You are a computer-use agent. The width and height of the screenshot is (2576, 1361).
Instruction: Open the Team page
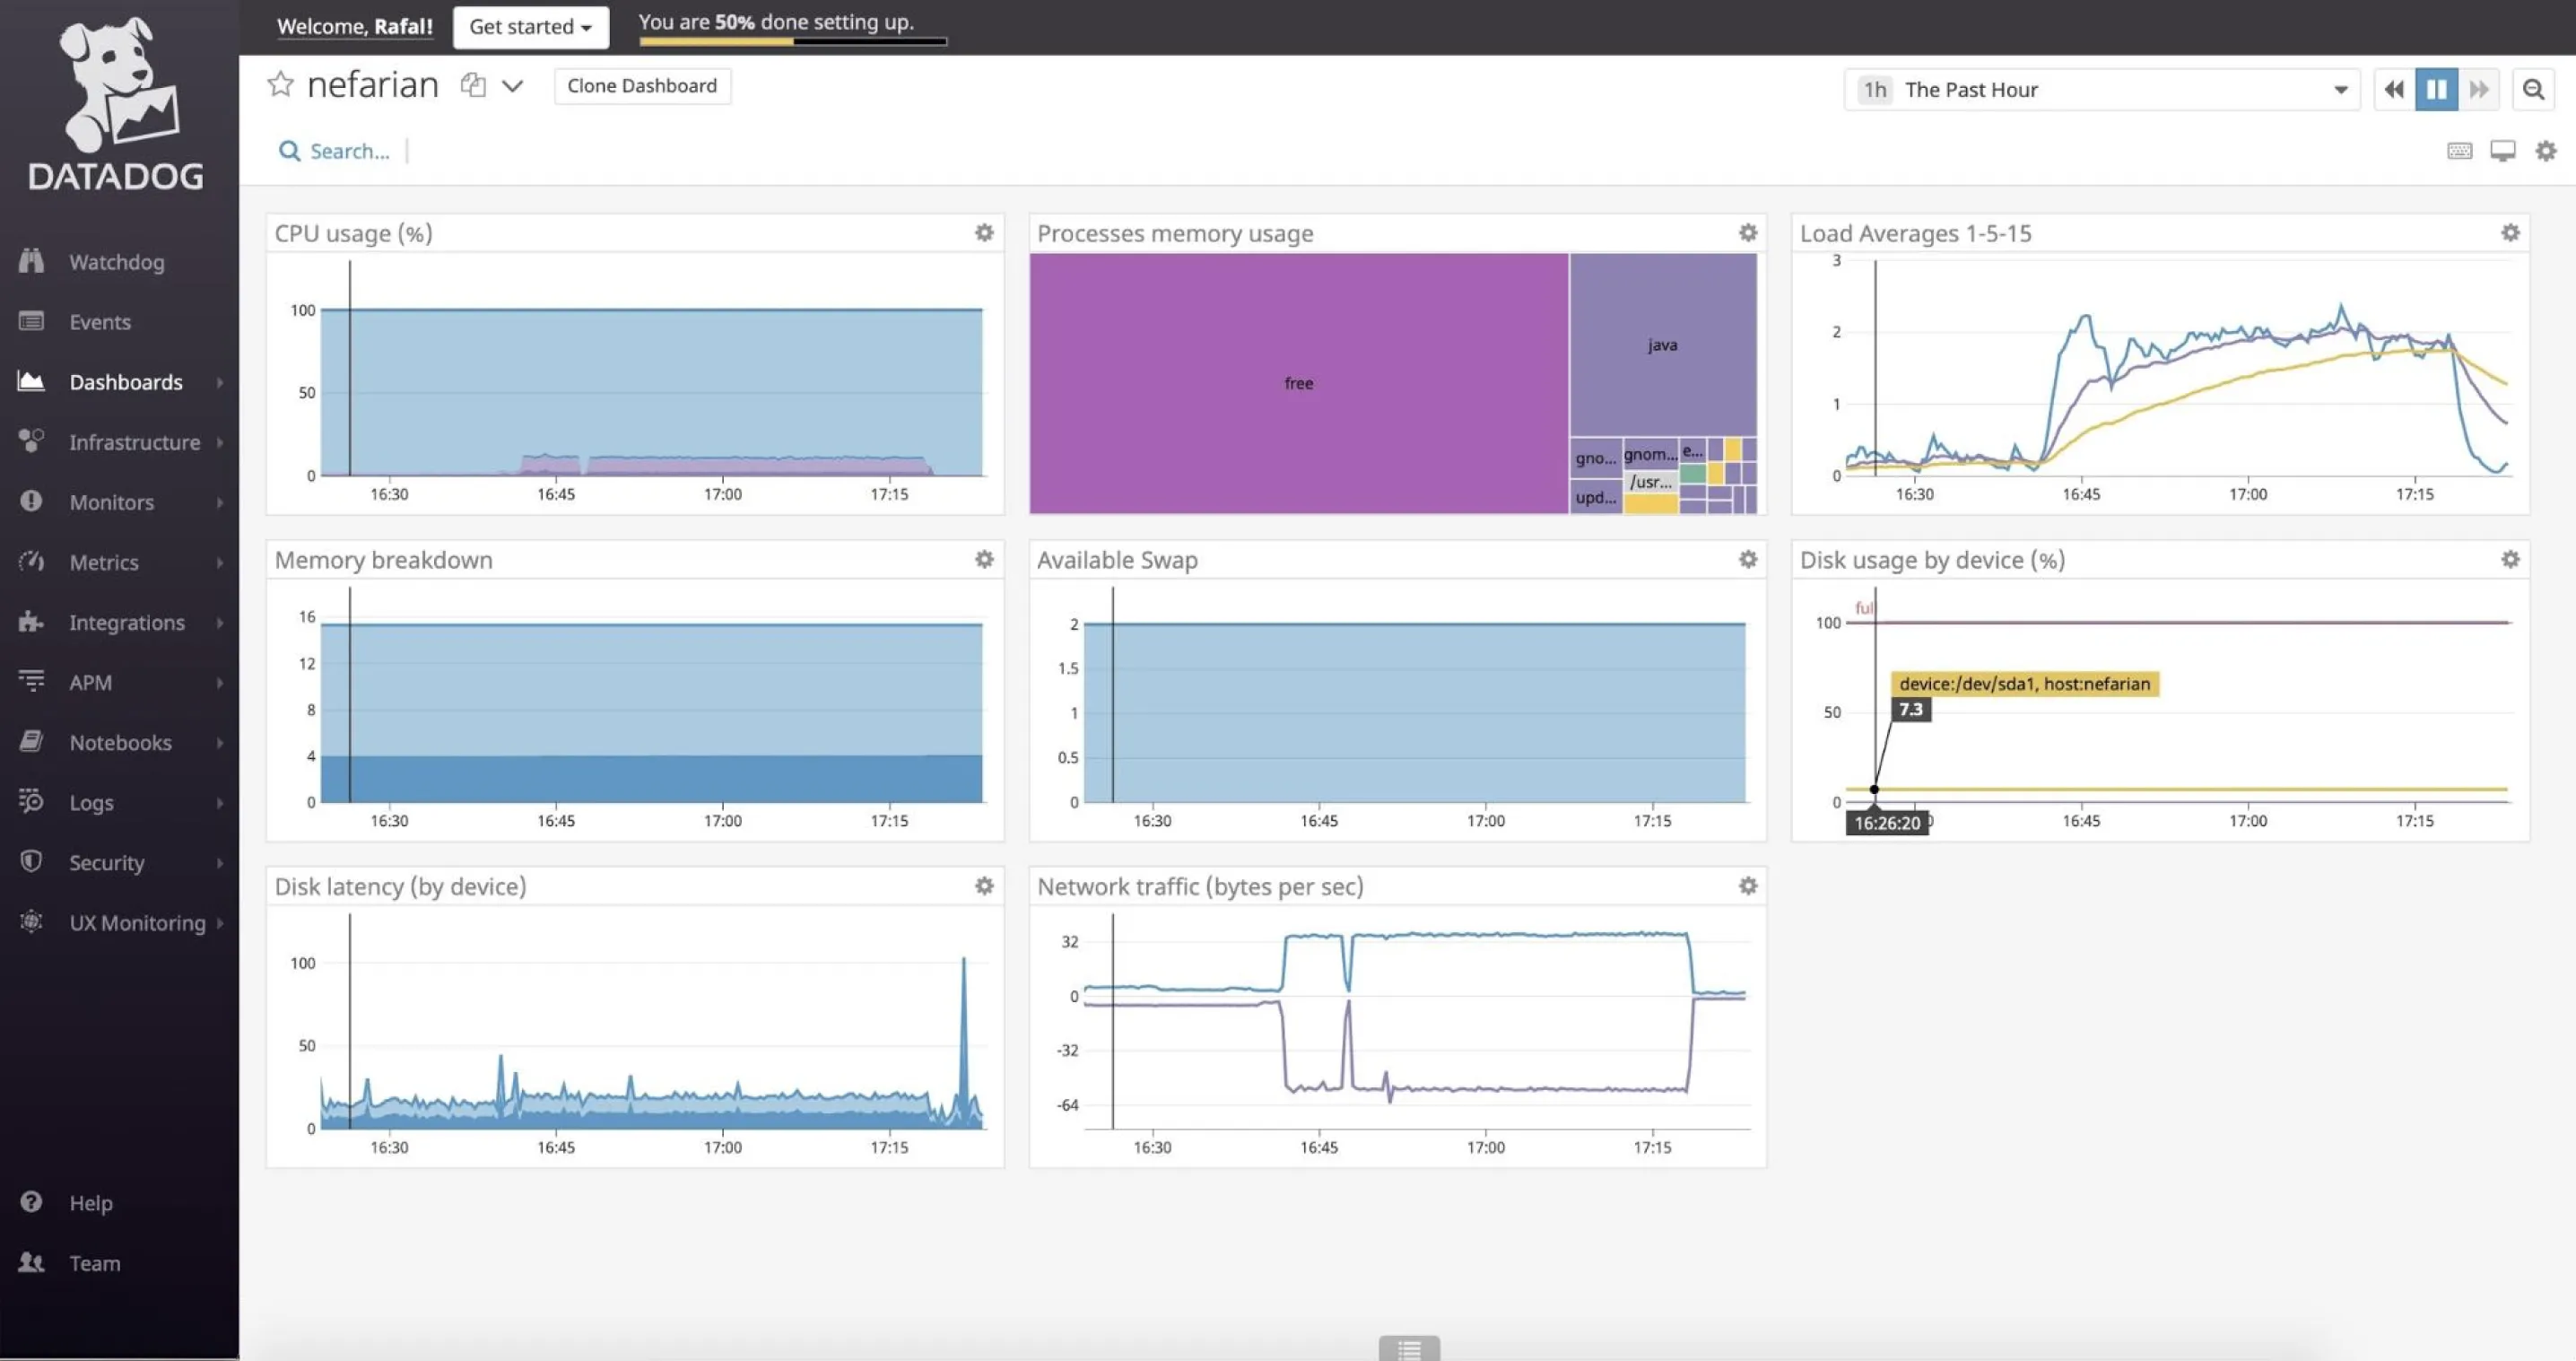click(94, 1263)
